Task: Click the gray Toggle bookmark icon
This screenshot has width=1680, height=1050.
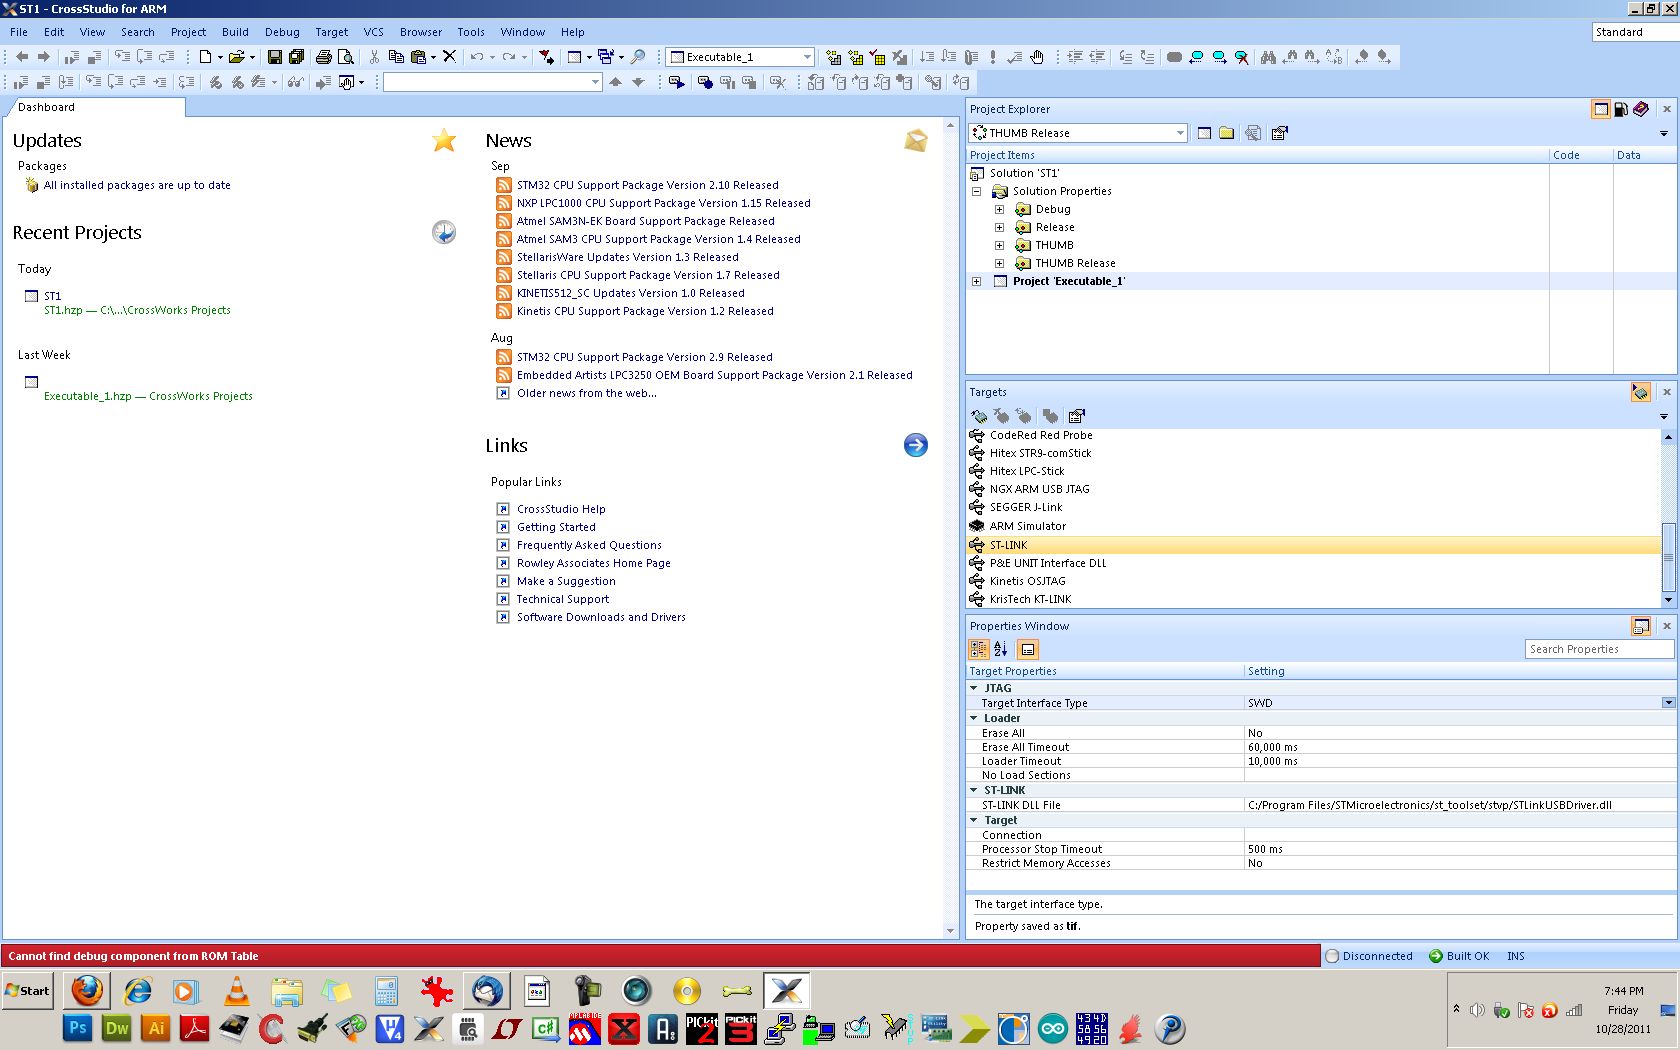Action: click(x=1174, y=57)
